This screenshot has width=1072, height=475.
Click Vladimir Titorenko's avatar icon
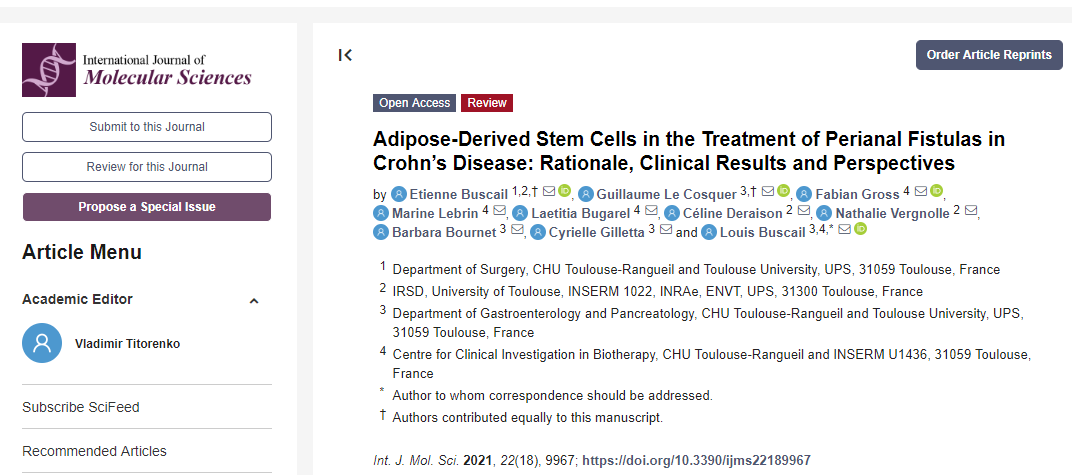pyautogui.click(x=41, y=344)
